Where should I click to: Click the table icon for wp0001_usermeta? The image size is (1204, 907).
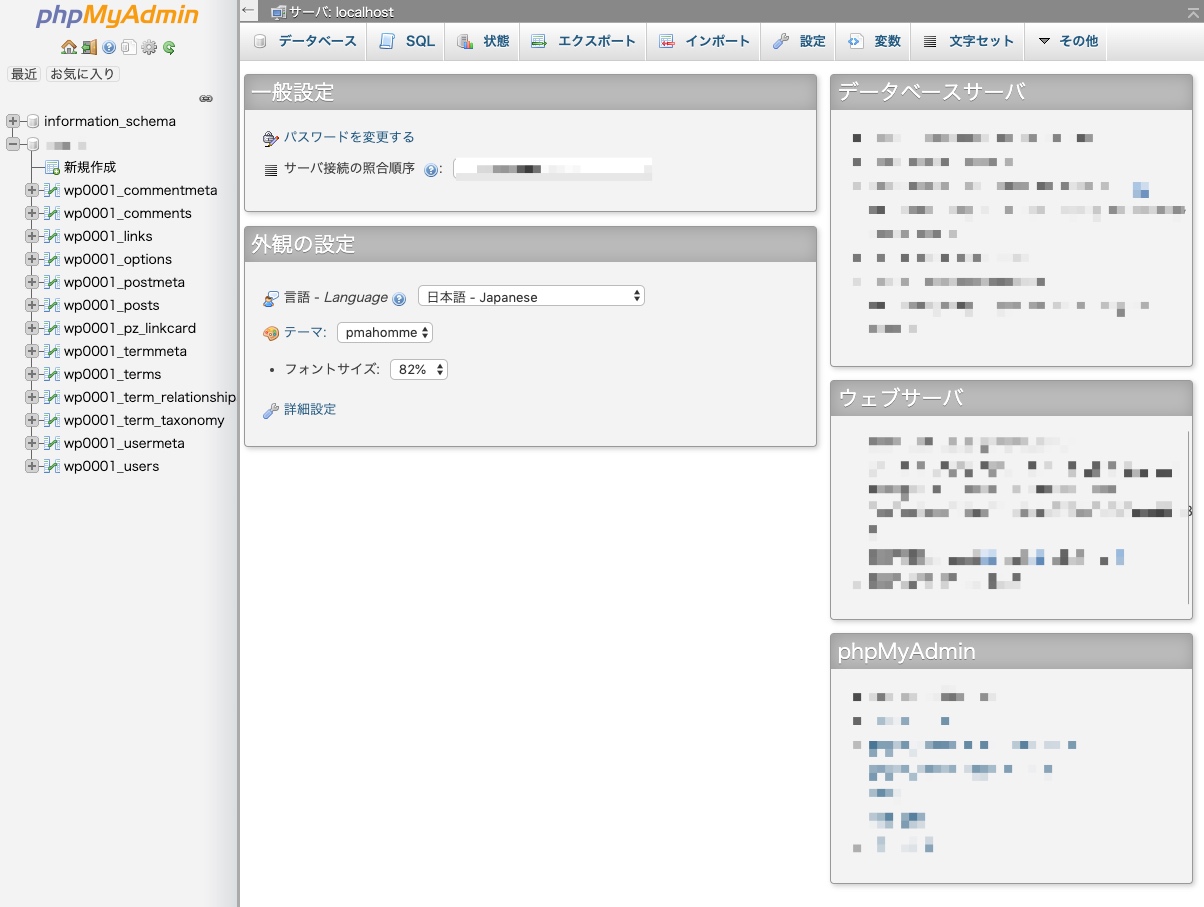point(53,443)
